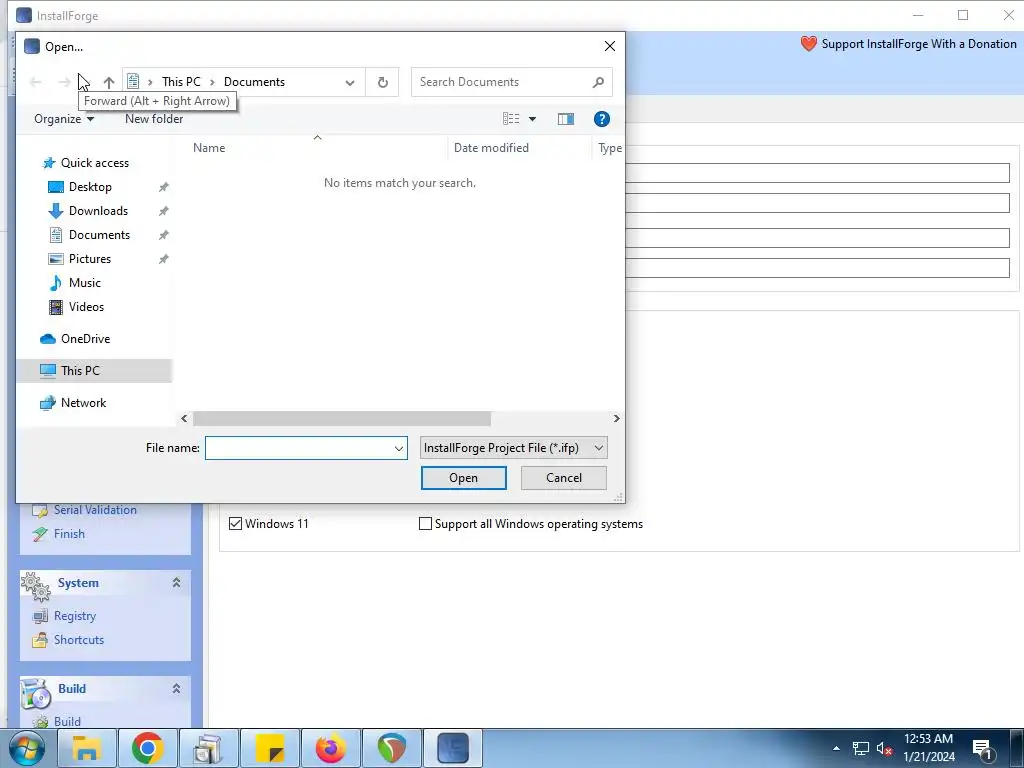The width and height of the screenshot is (1024, 768).
Task: Open InstallForge taskbar button
Action: [x=453, y=748]
